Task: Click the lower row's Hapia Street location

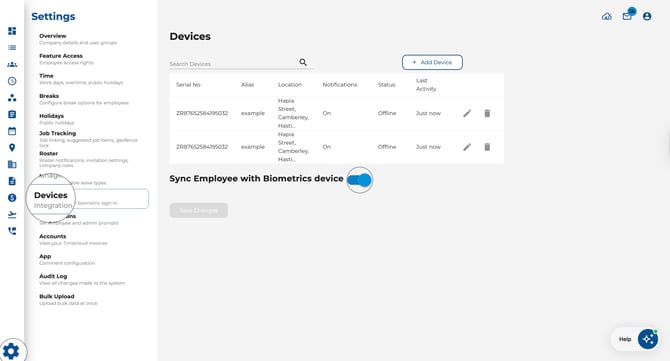Action: [x=293, y=147]
